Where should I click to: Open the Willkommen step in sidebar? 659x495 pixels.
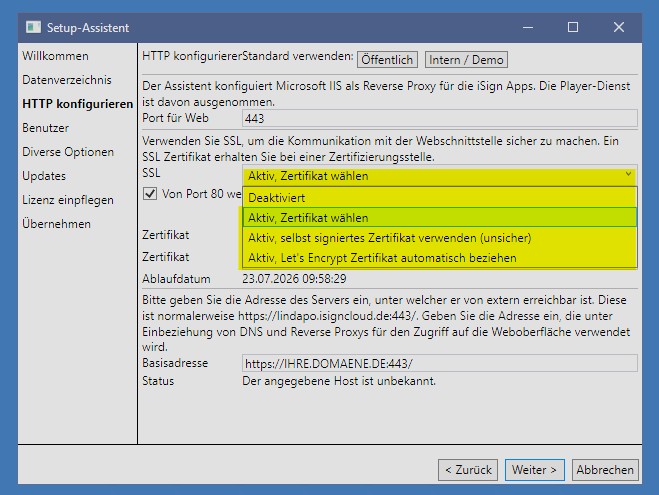[x=55, y=56]
